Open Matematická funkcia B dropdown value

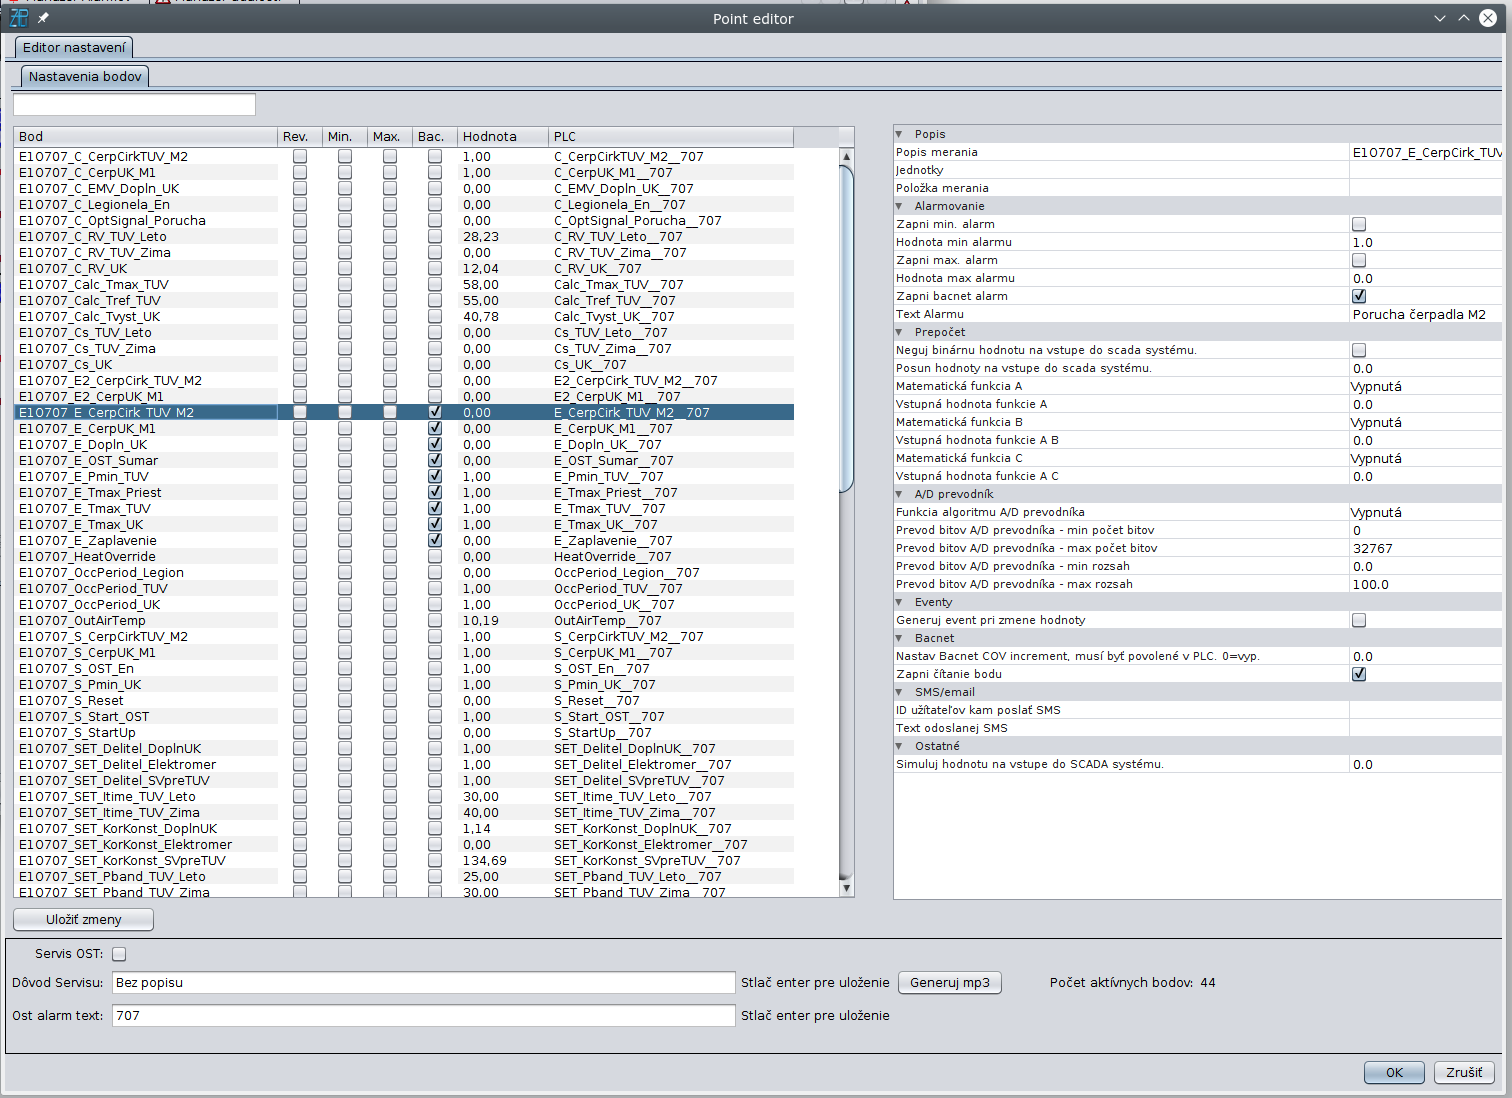pyautogui.click(x=1425, y=422)
